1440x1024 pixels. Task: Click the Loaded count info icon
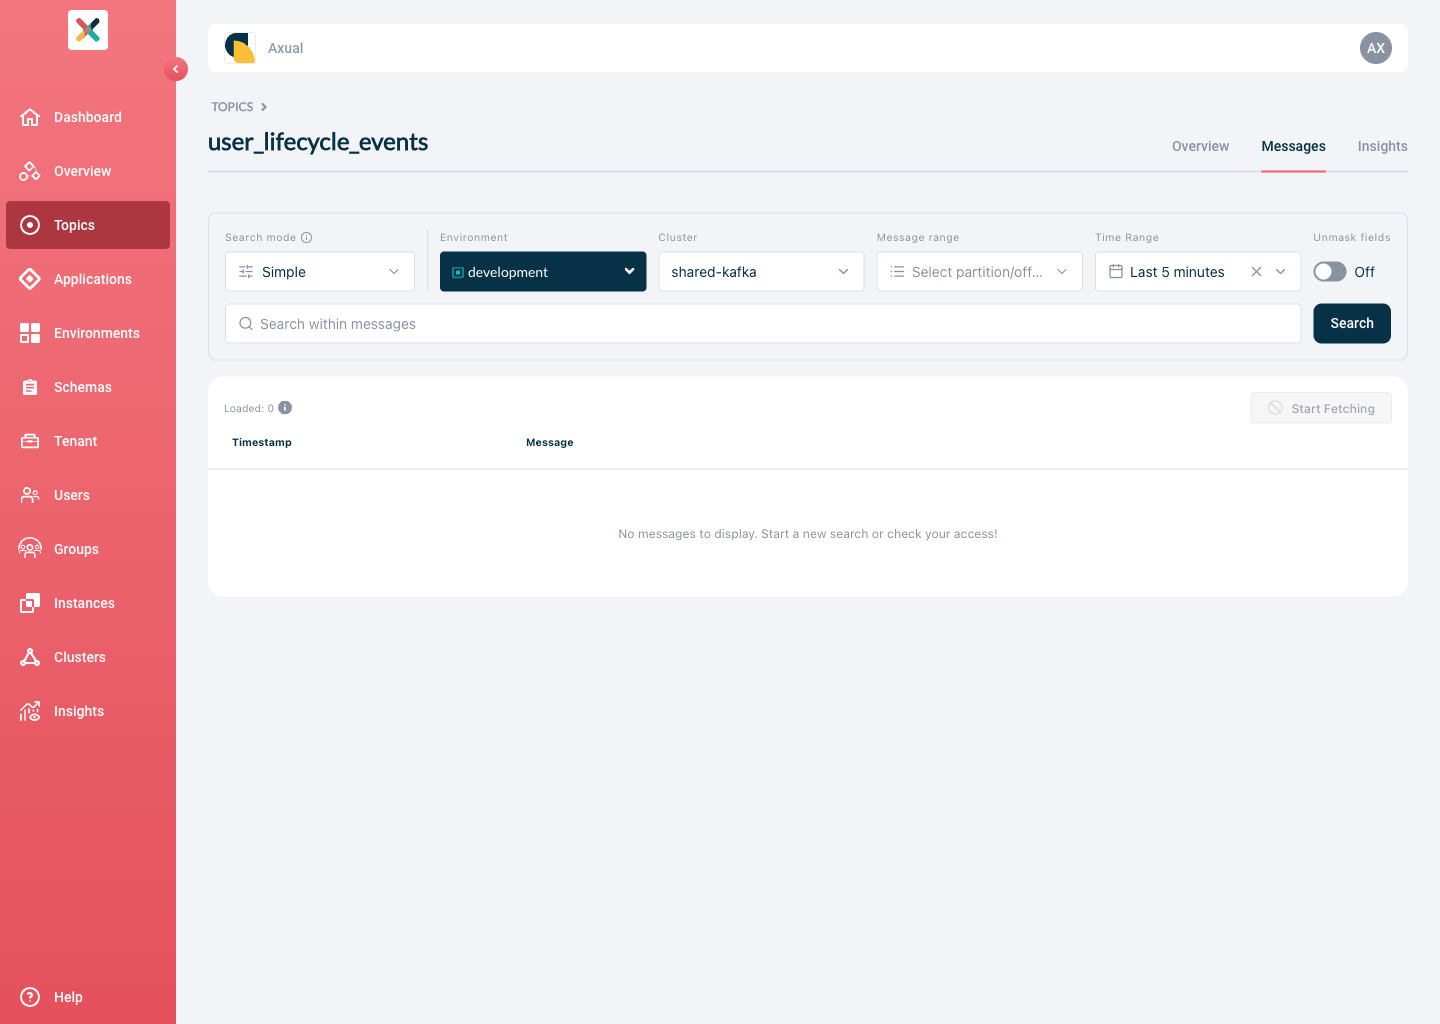(285, 408)
